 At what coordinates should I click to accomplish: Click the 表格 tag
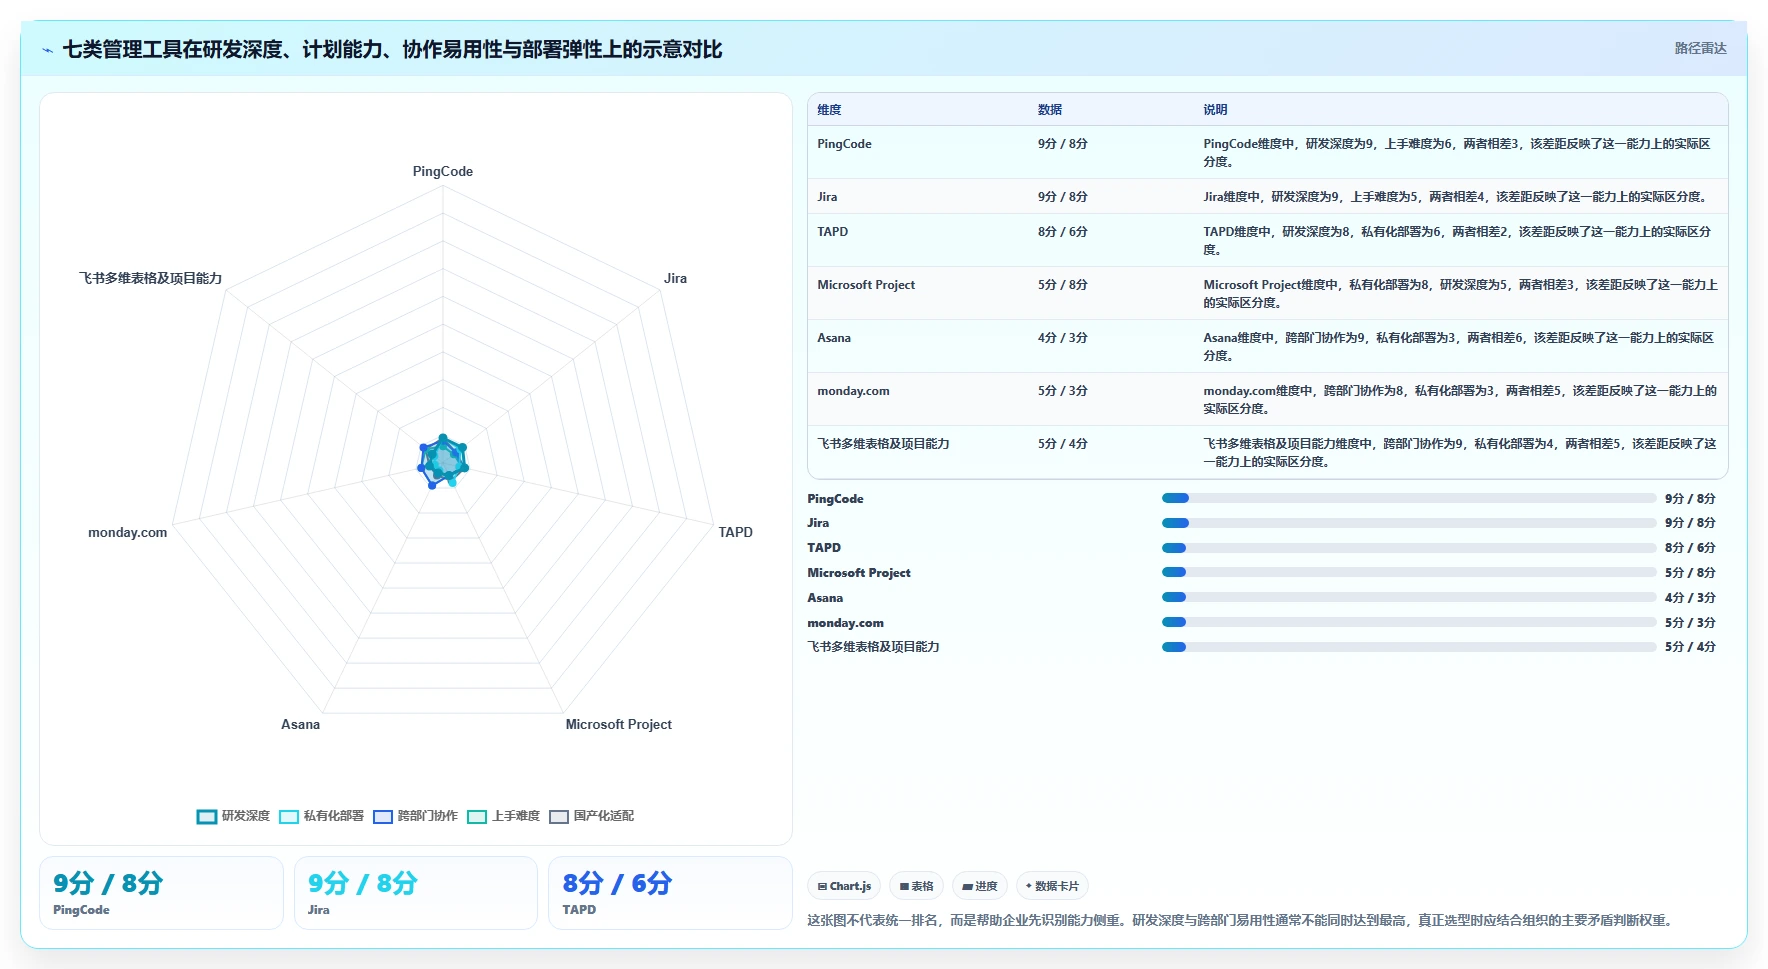(x=916, y=886)
